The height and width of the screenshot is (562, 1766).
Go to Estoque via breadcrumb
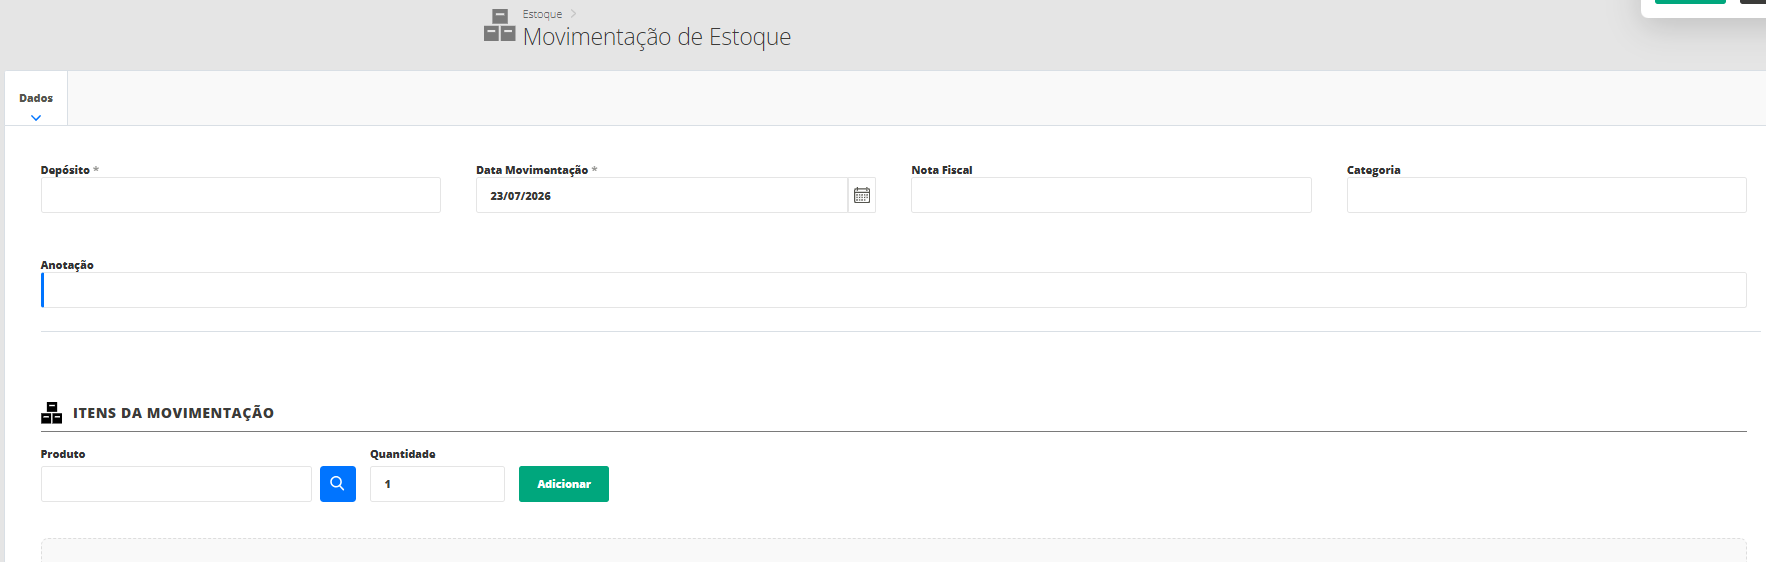click(542, 14)
